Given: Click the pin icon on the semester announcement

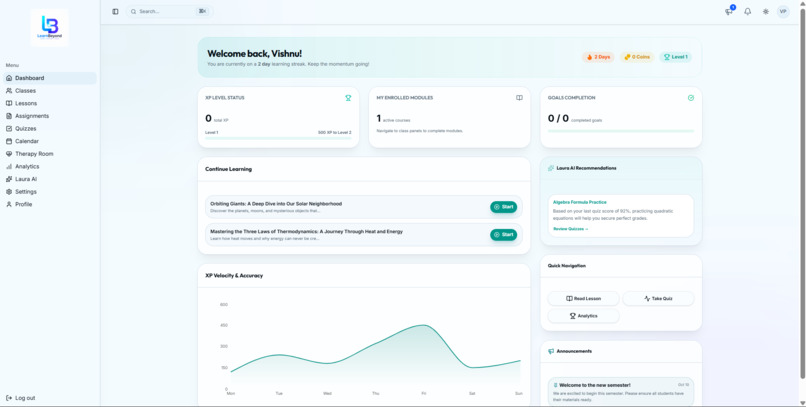Looking at the screenshot, I should tap(556, 385).
